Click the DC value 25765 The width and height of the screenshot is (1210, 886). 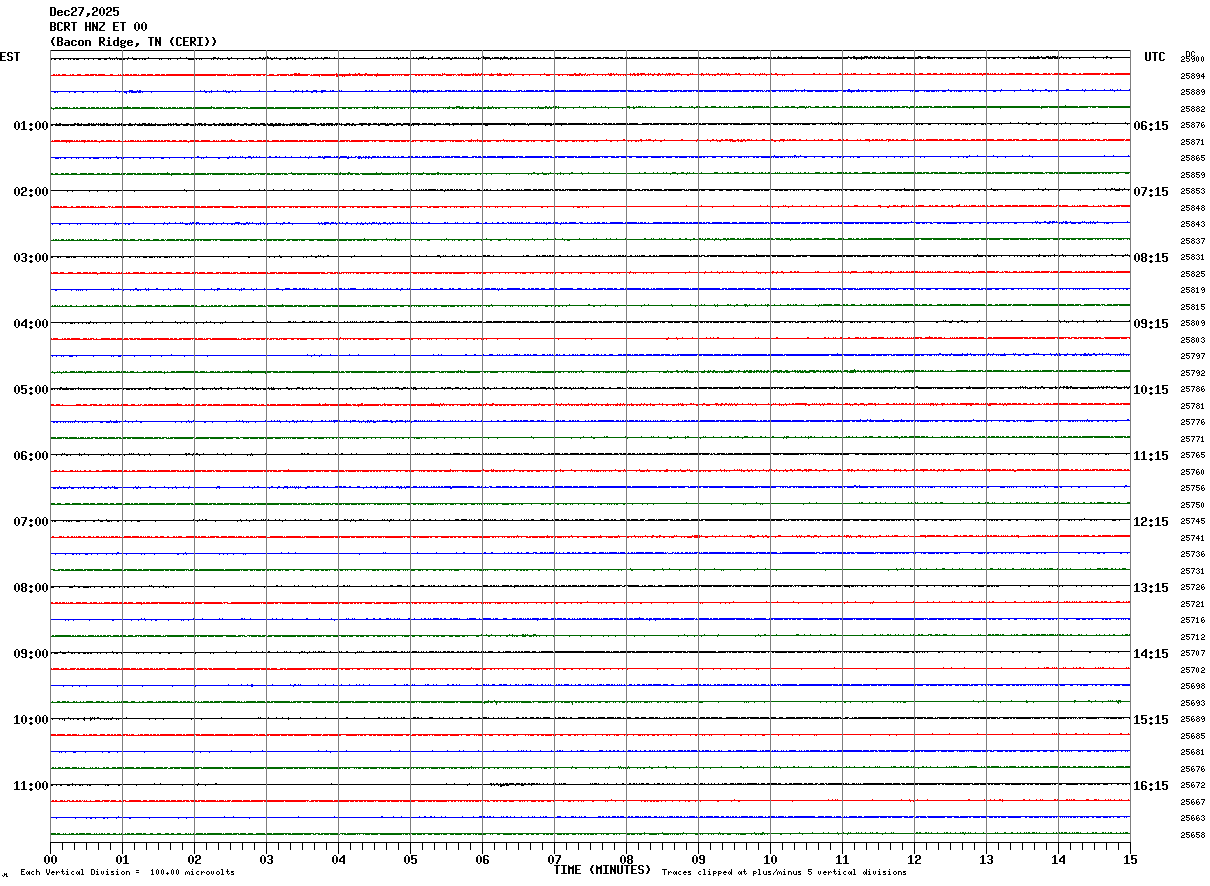(1192, 455)
